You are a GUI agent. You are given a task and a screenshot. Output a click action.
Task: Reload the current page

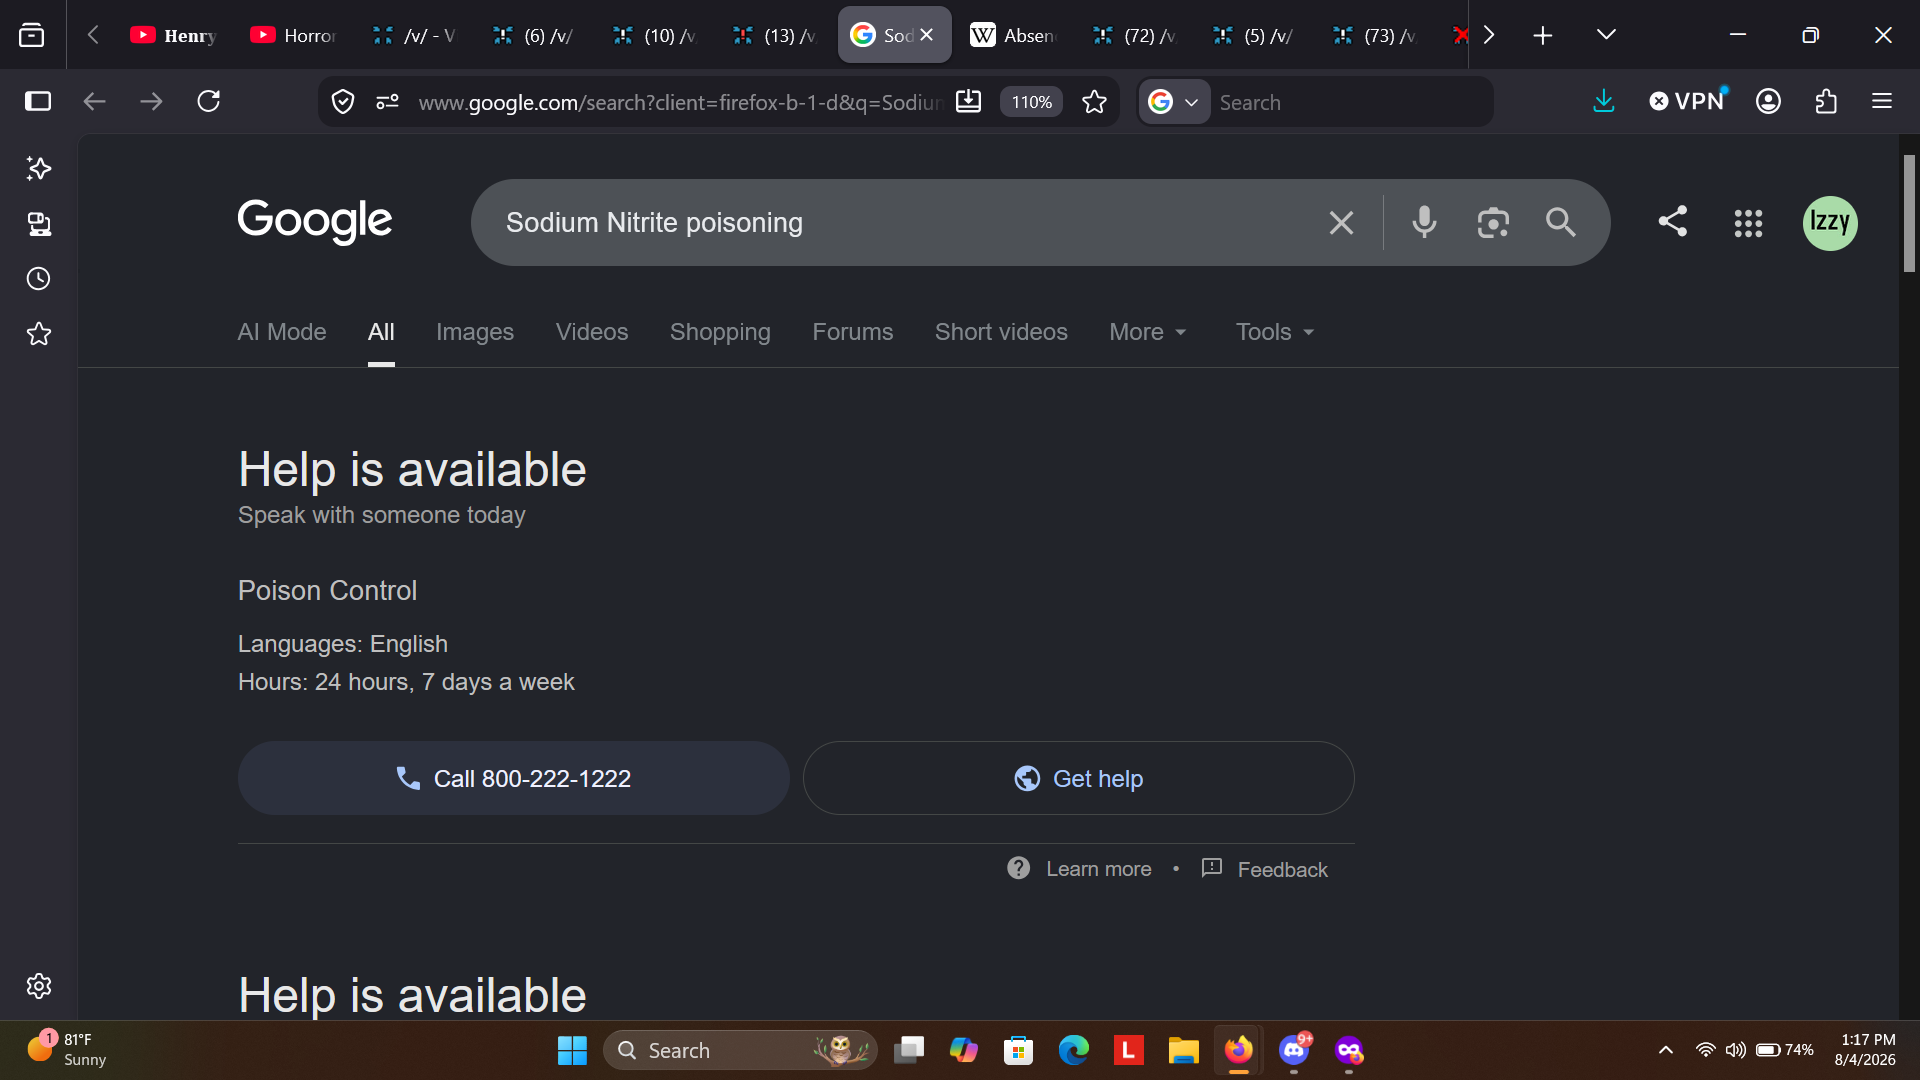click(x=209, y=101)
